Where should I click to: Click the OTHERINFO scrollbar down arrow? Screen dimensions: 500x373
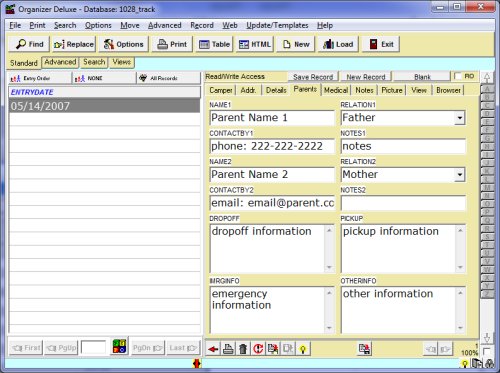(460, 328)
